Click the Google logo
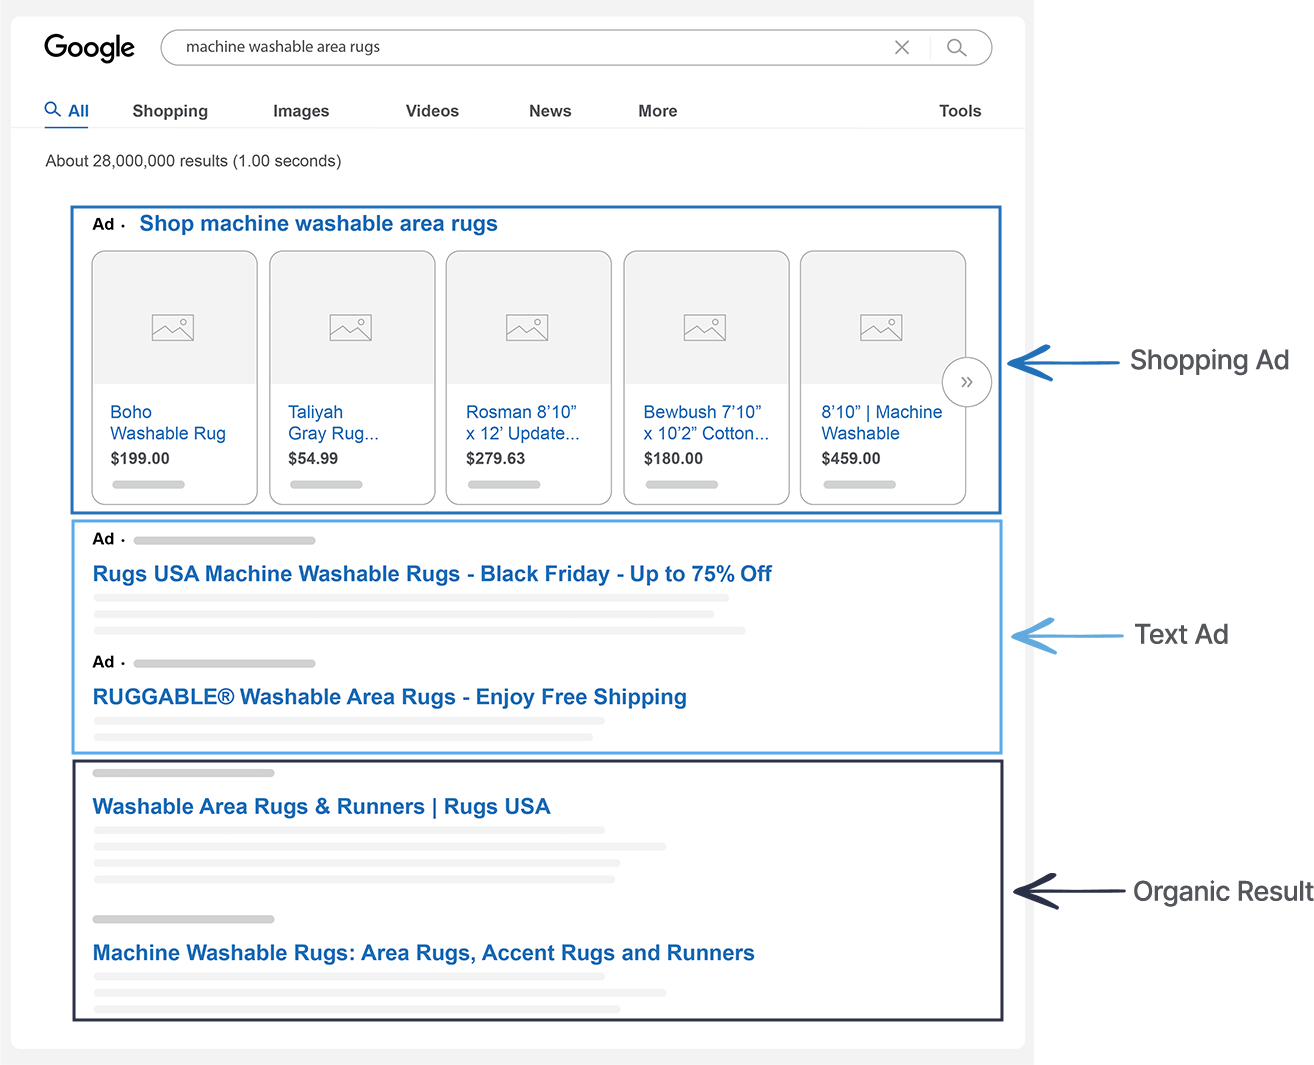 (89, 48)
